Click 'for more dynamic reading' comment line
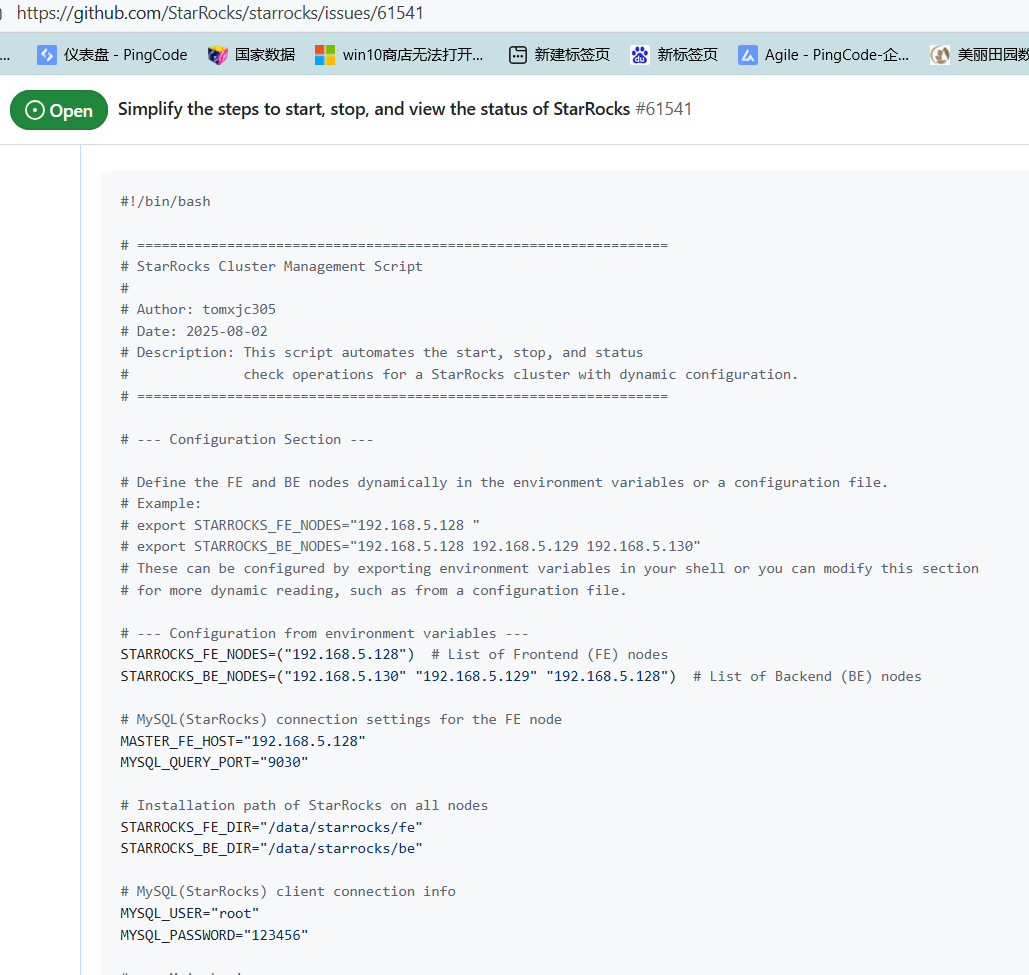This screenshot has height=975, width=1029. pyautogui.click(x=373, y=590)
